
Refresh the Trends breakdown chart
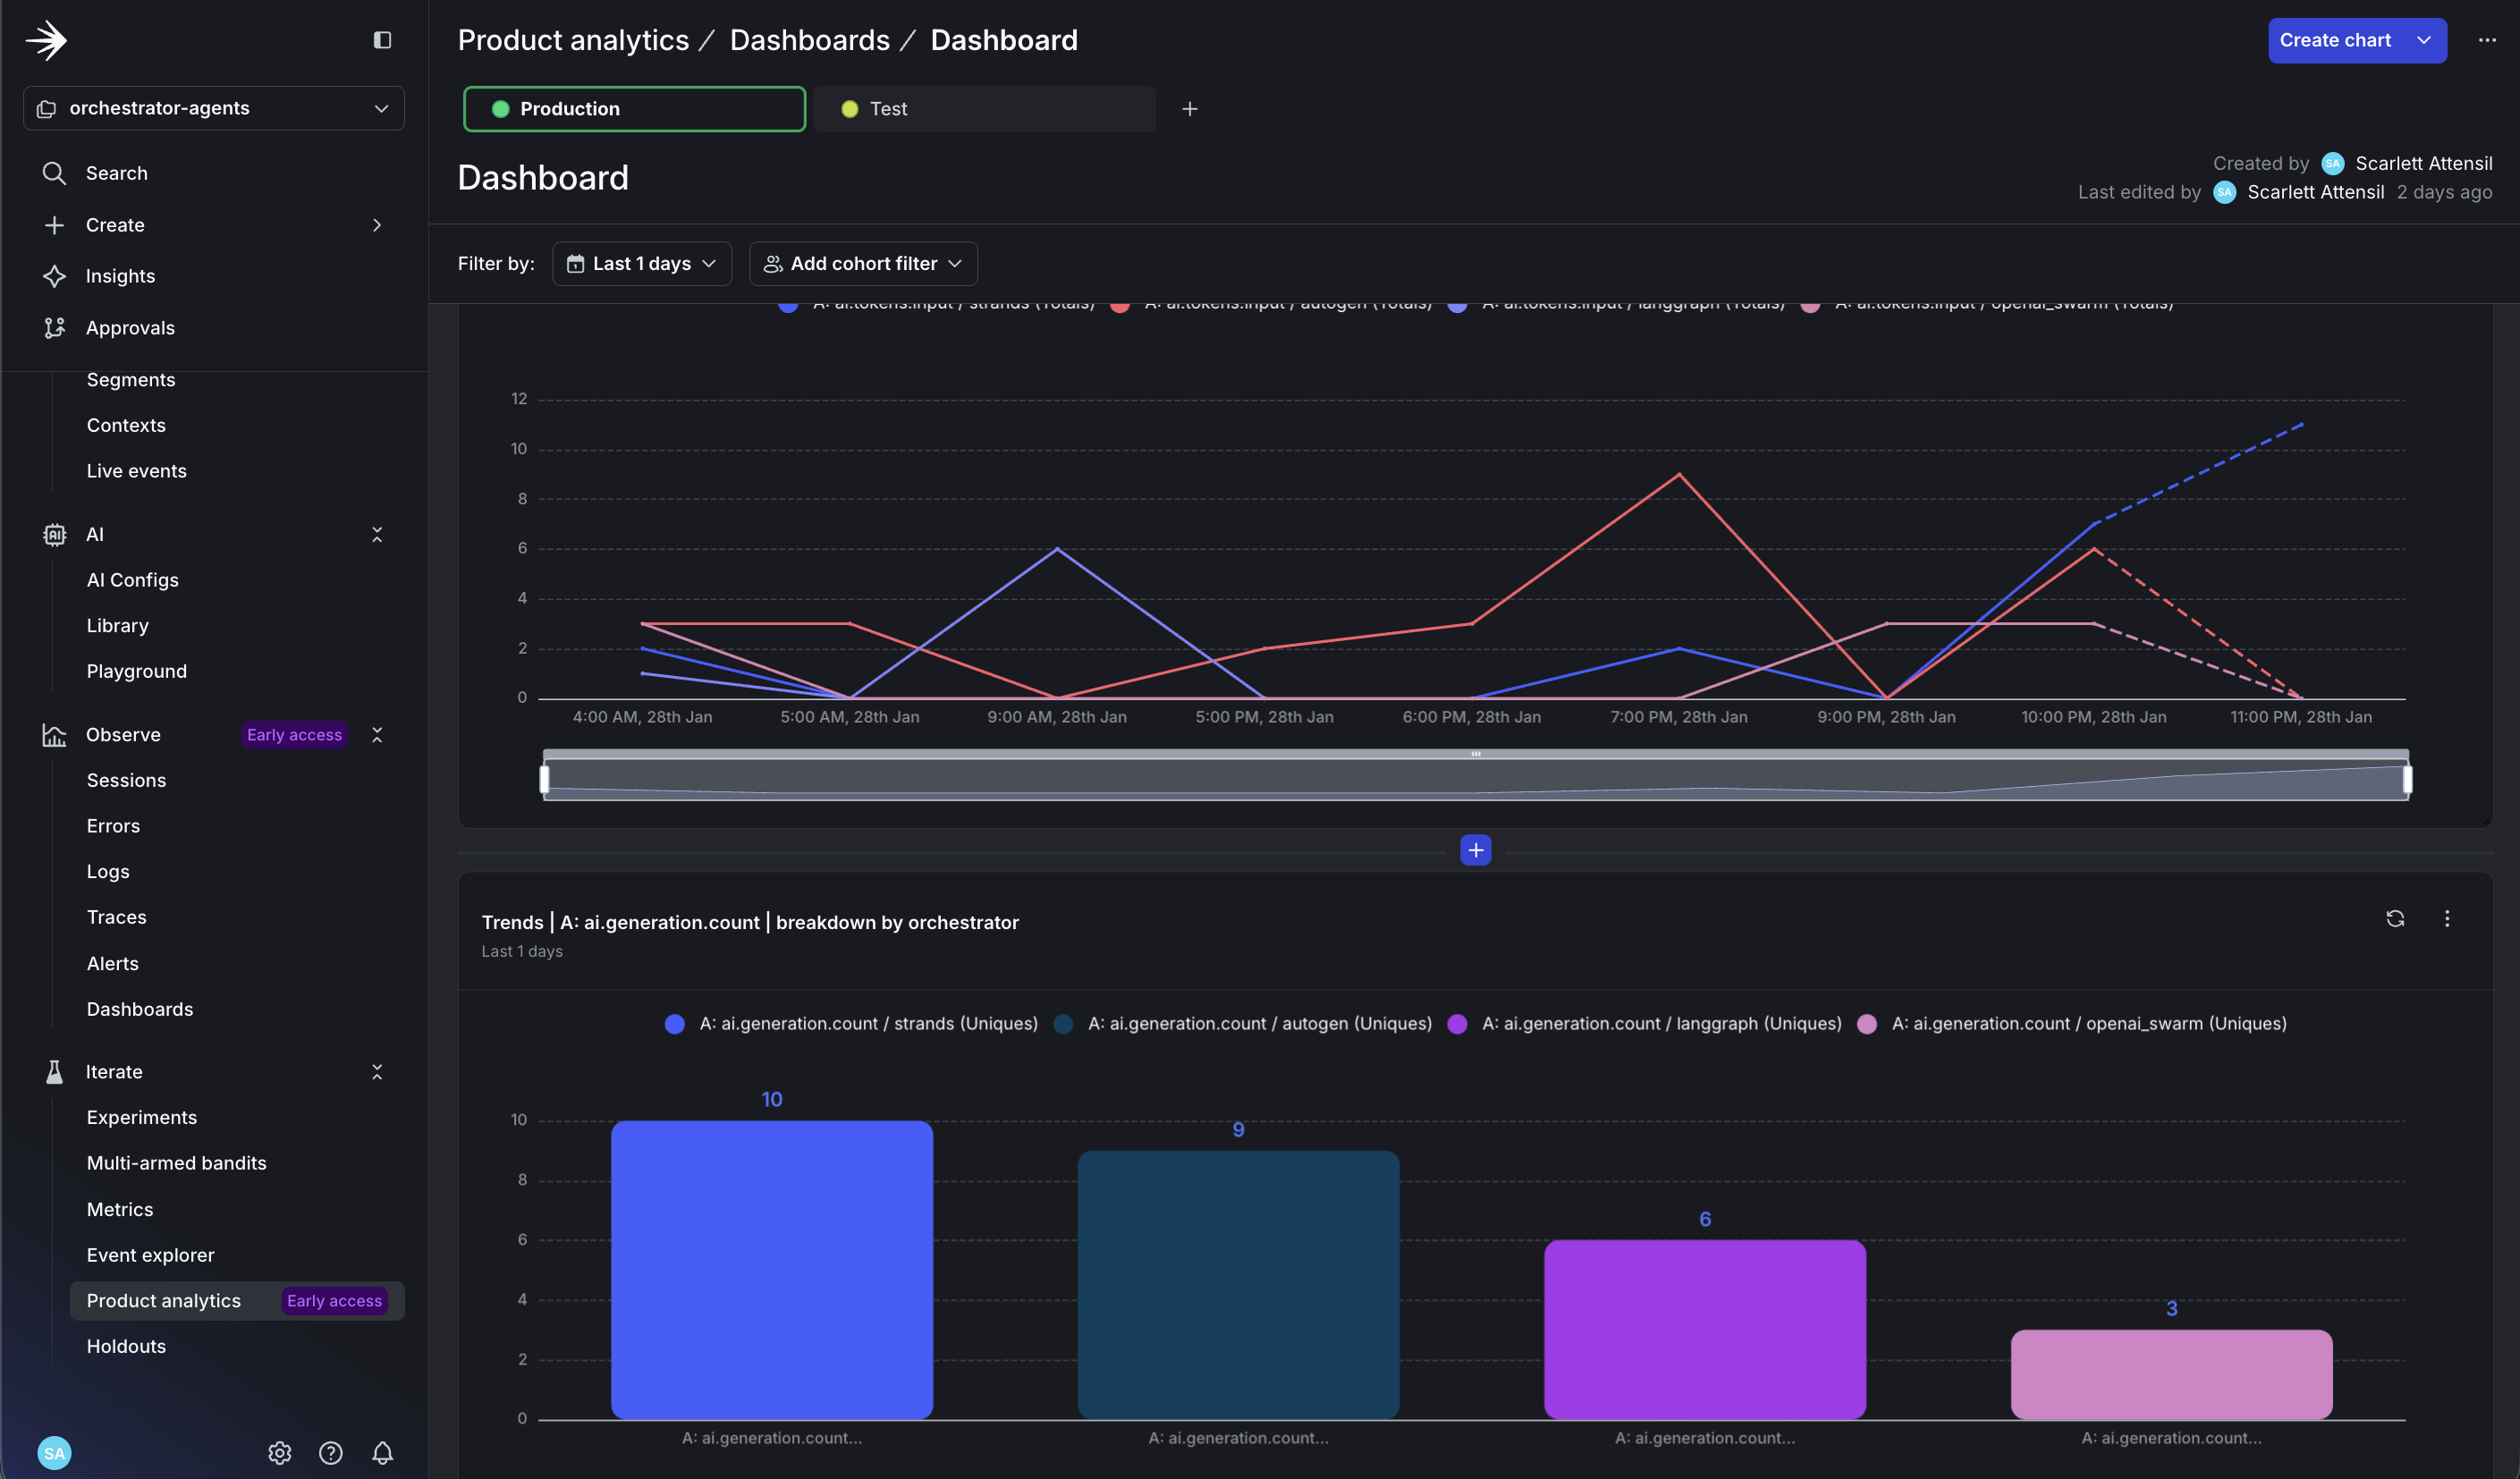(2395, 918)
